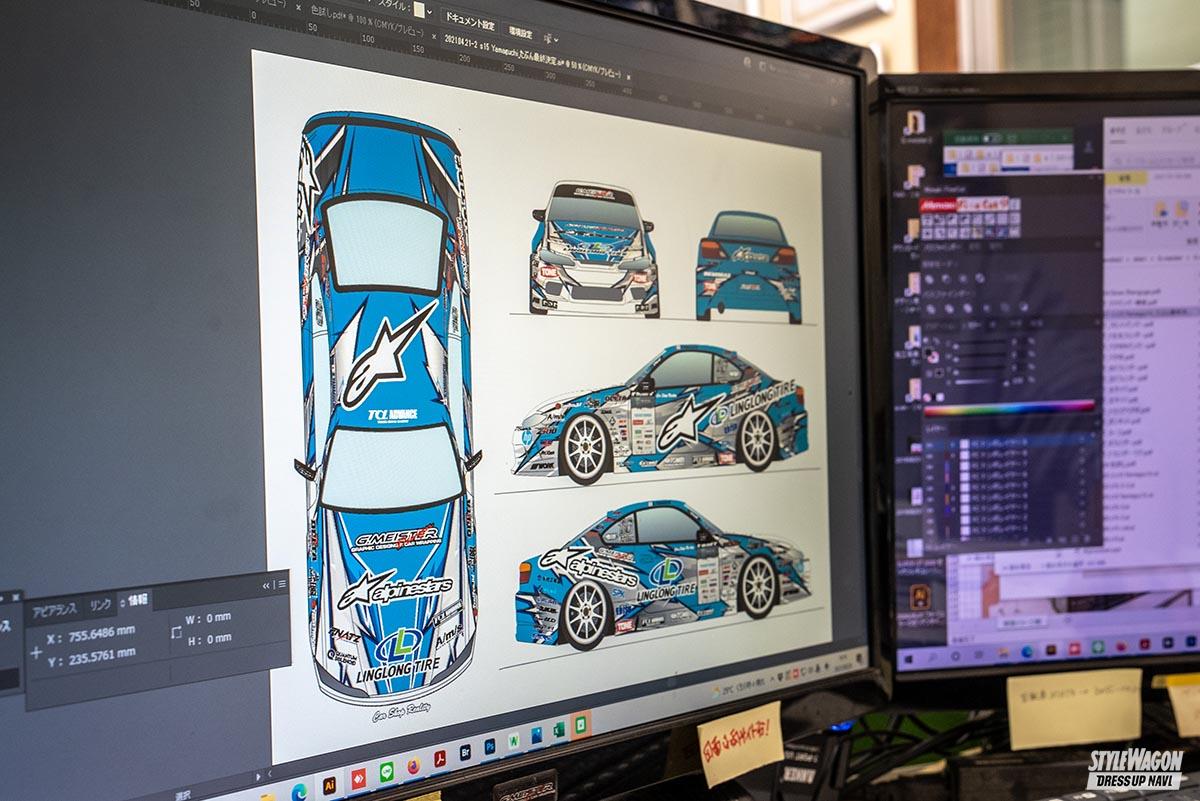
Task: Open Adobe Bridge from the taskbar
Action: [x=465, y=752]
